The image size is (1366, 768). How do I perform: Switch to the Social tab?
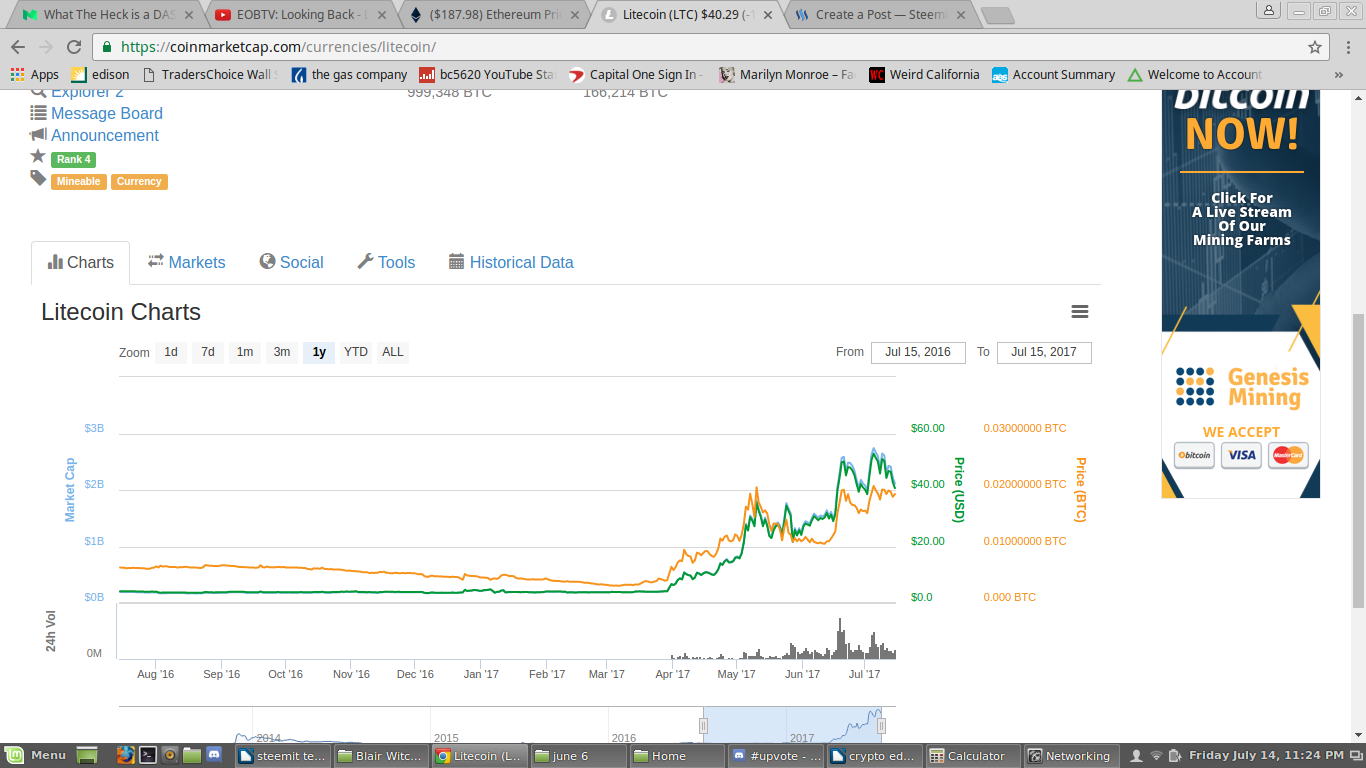click(292, 262)
